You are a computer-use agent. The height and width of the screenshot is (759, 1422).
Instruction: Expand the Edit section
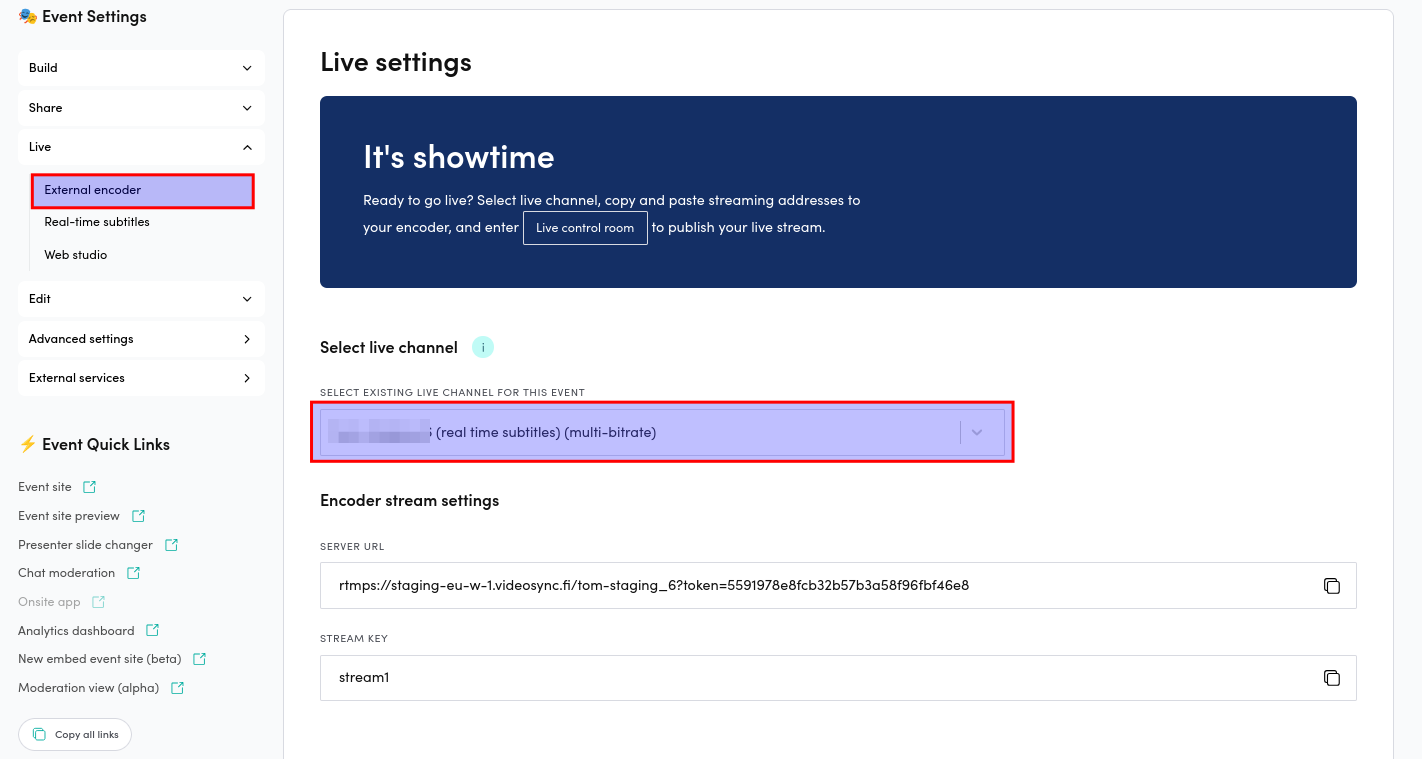click(140, 298)
